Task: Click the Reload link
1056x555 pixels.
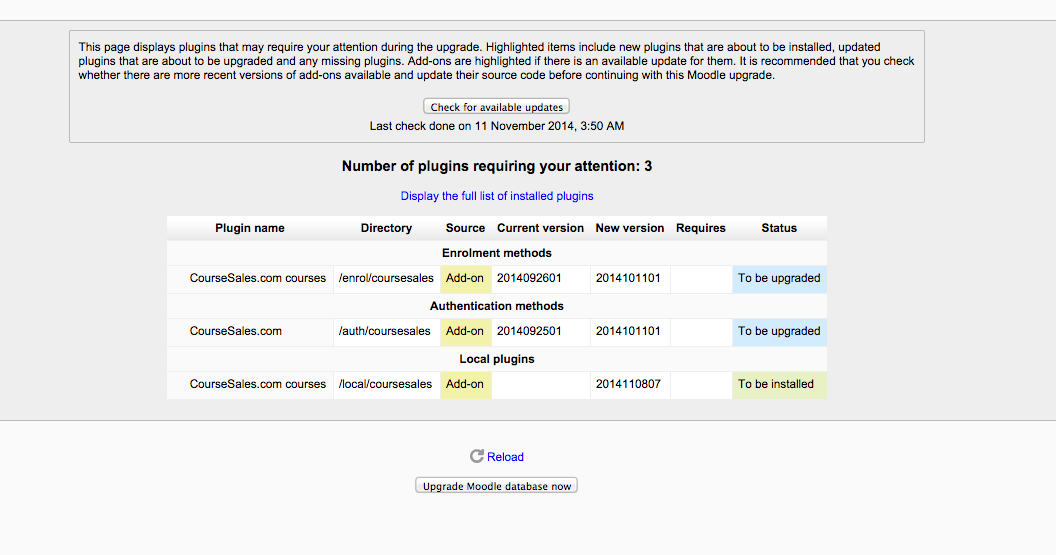Action: point(505,457)
